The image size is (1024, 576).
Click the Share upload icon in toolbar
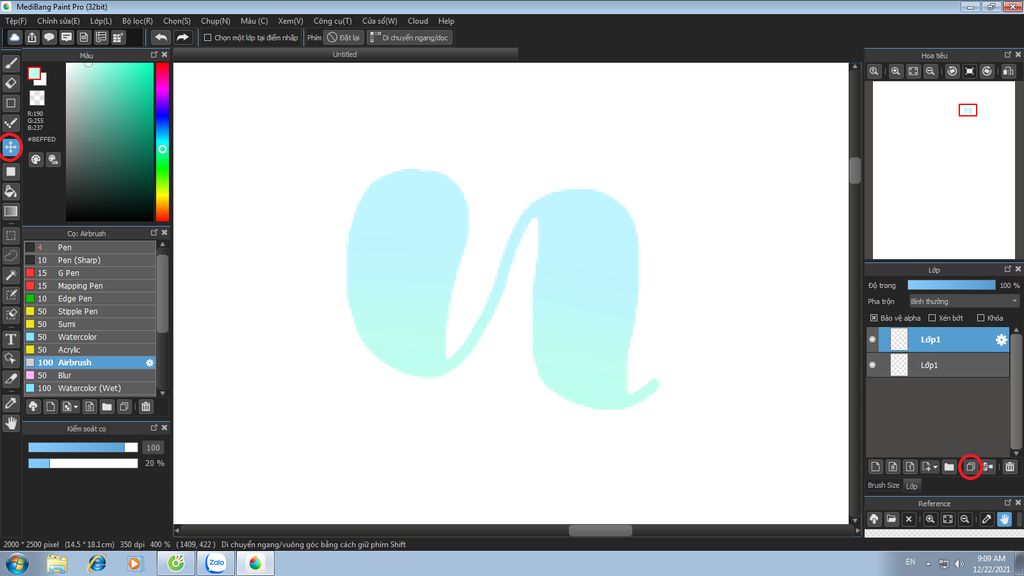[x=31, y=37]
